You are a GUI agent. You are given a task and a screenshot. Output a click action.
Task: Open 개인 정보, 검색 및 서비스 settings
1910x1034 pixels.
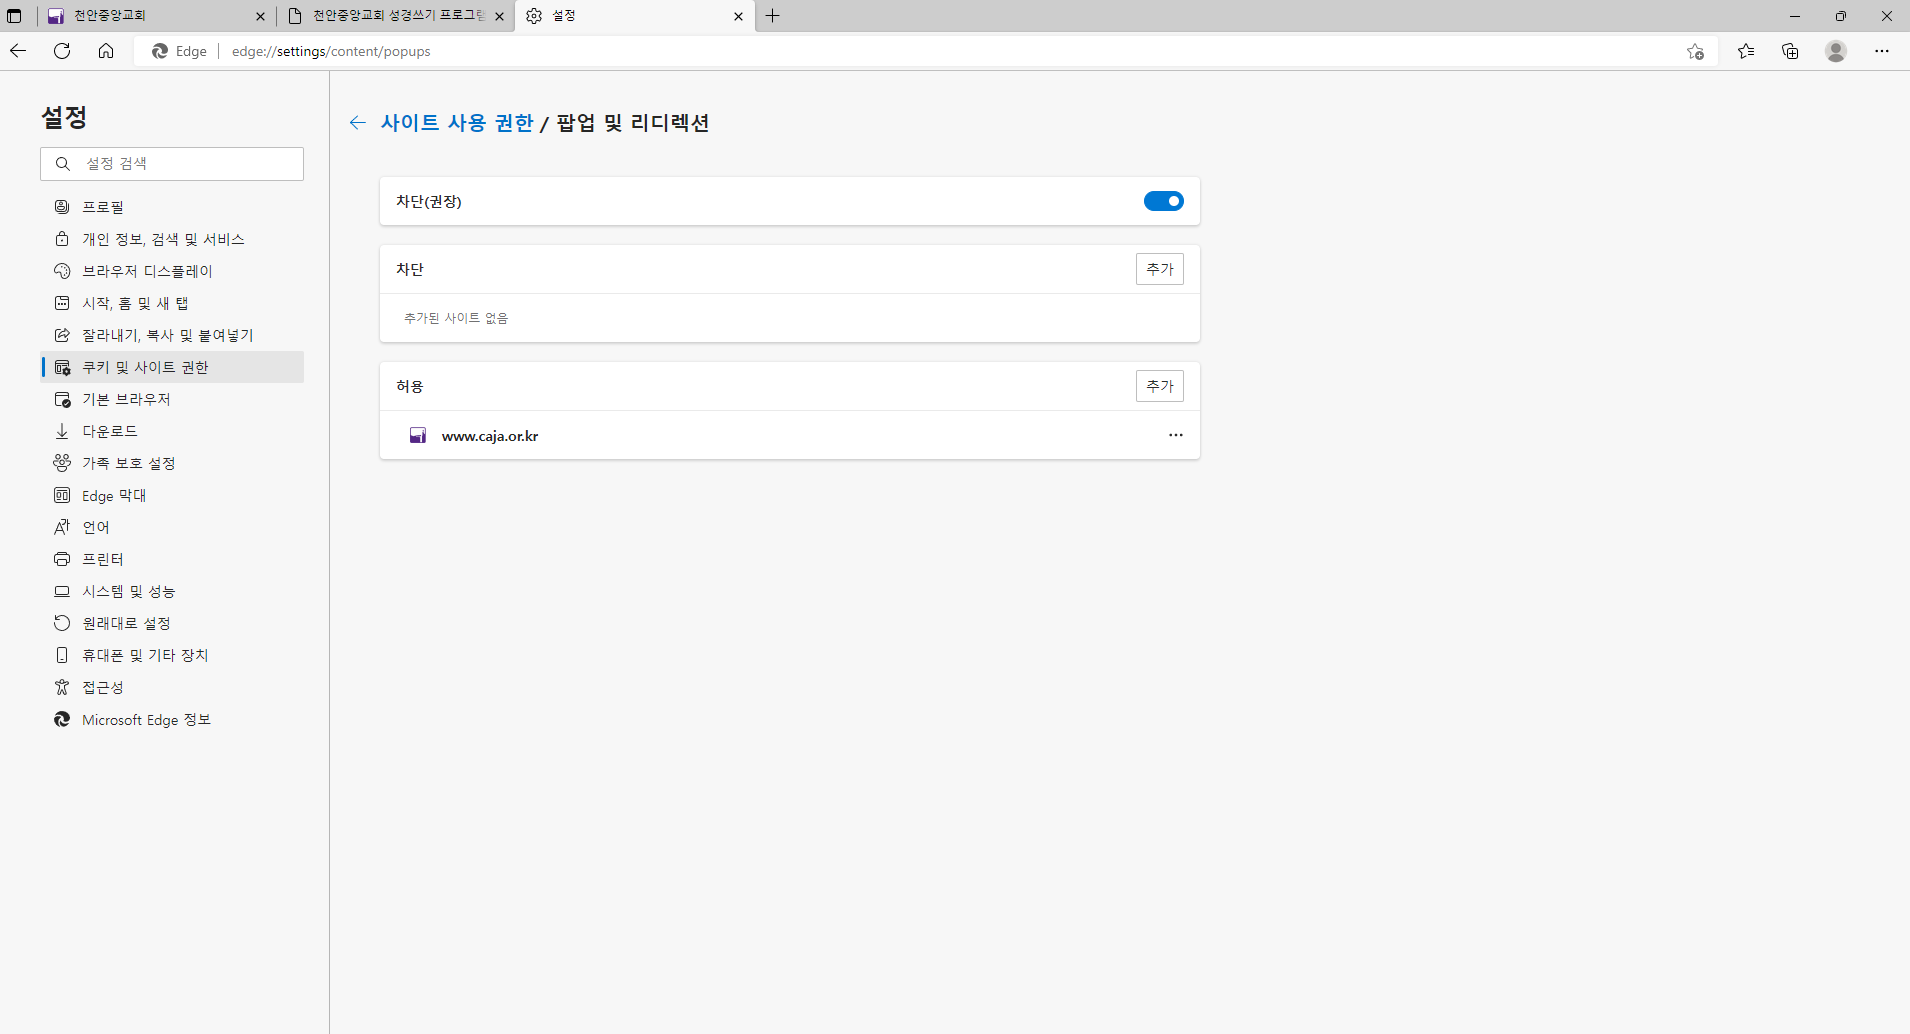point(163,239)
